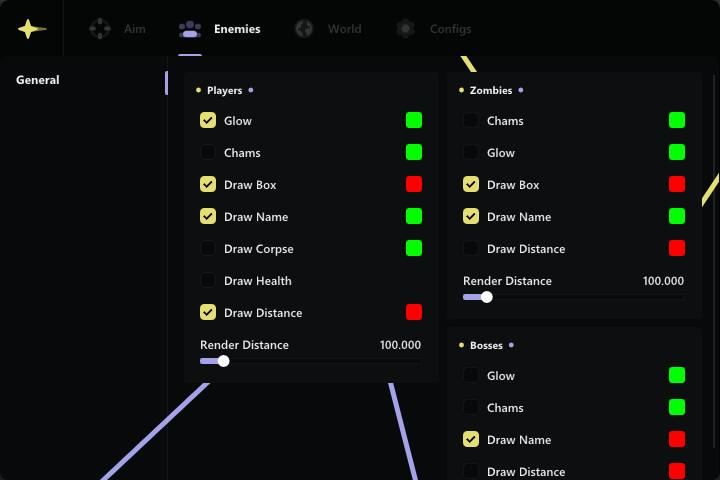Click the Aim crosshair icon
Viewport: 720px width, 480px height.
click(x=100, y=29)
